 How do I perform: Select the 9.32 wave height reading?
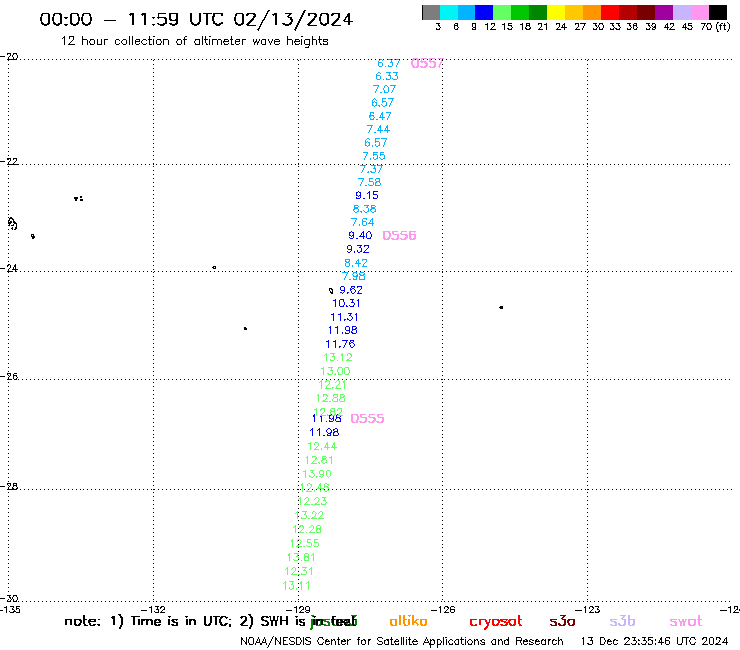(358, 249)
